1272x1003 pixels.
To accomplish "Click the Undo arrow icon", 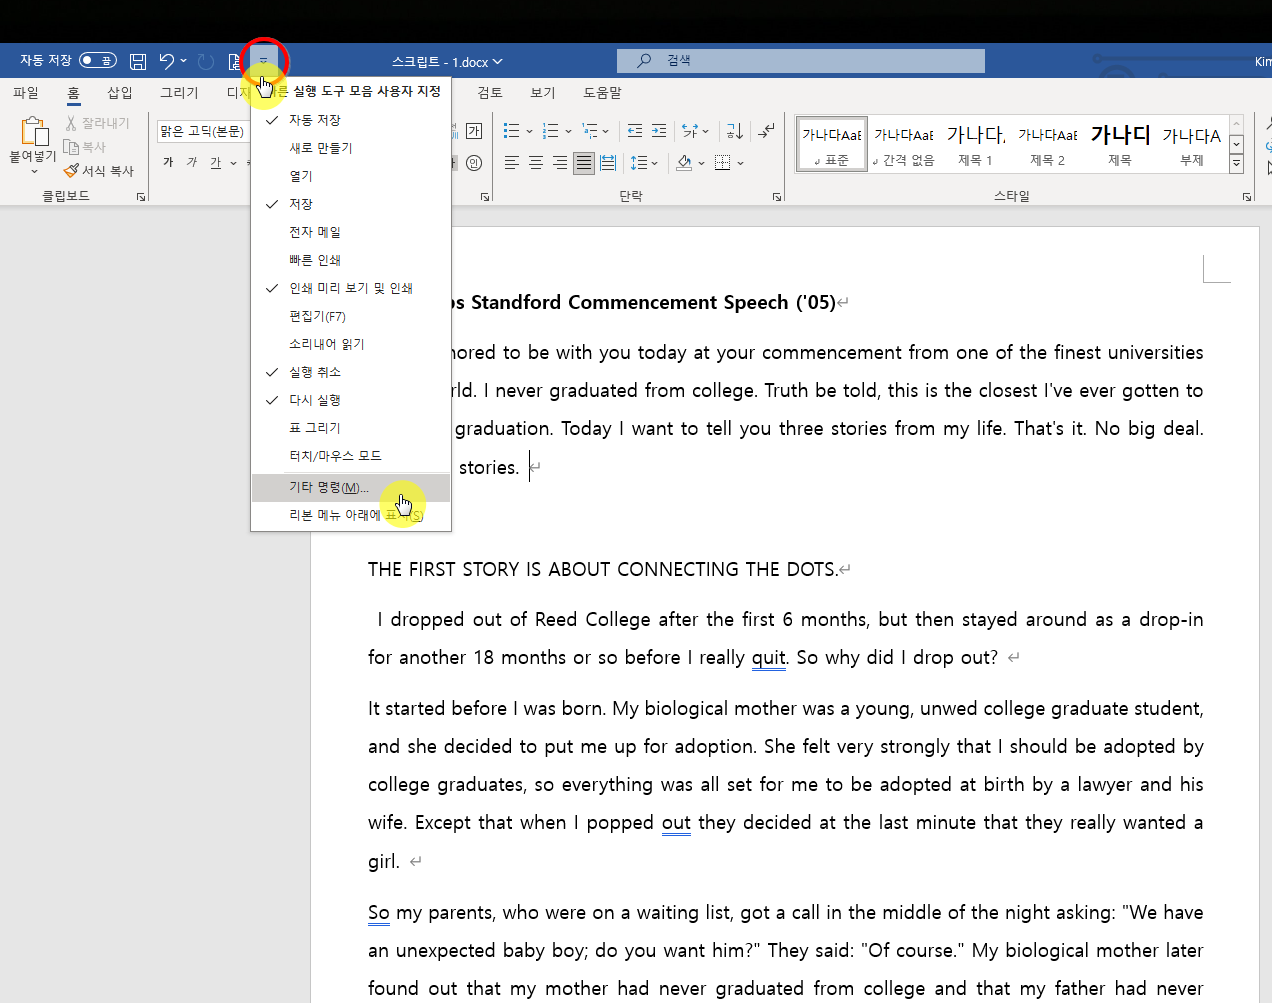I will [166, 61].
